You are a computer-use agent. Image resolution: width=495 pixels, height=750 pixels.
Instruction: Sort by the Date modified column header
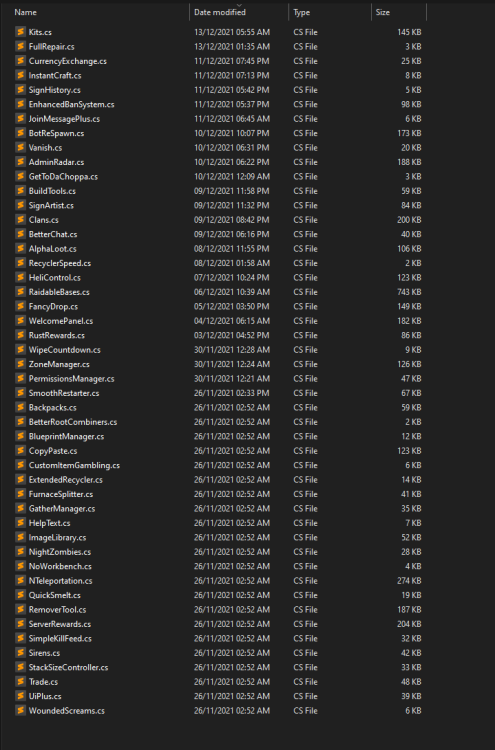[239, 12]
